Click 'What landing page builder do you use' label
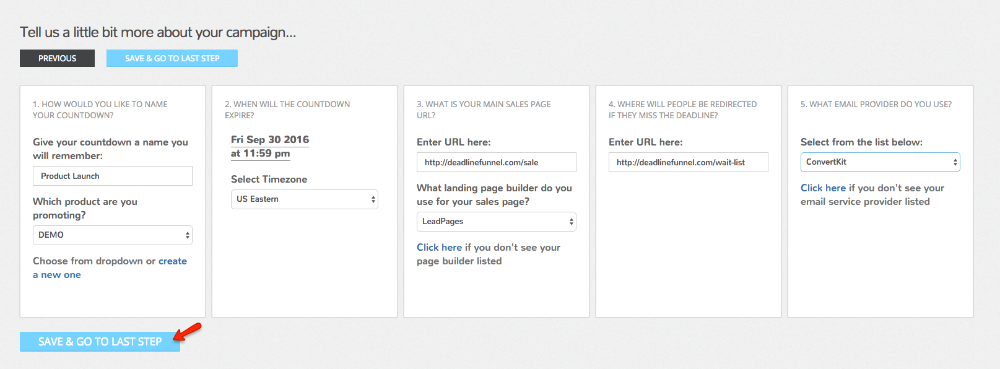This screenshot has width=1000, height=369. coord(494,195)
